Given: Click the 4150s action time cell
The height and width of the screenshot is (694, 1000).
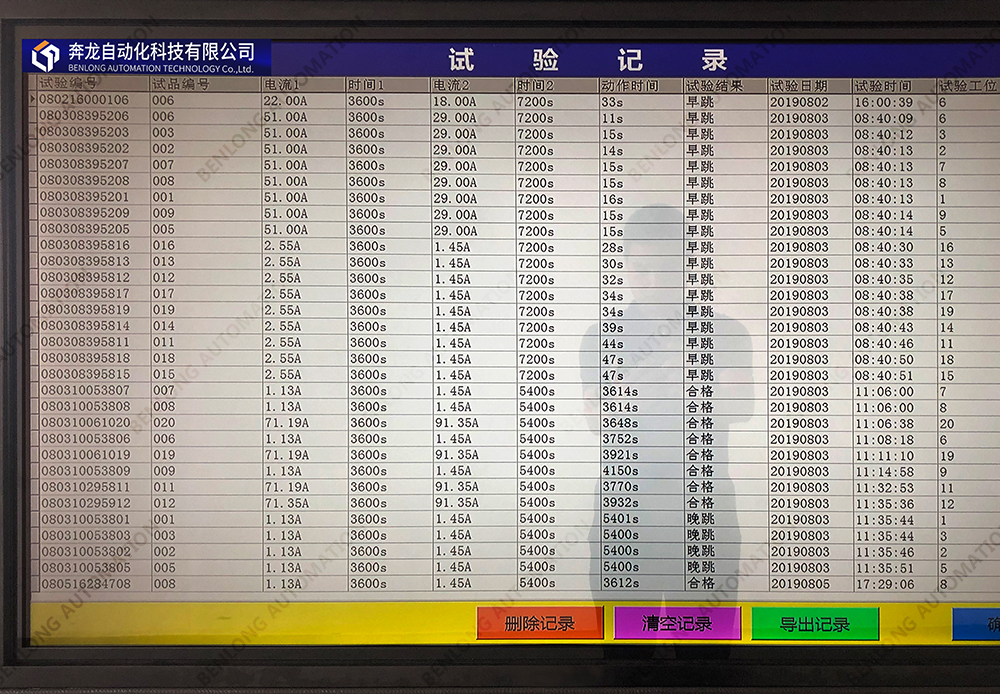Looking at the screenshot, I should click(x=620, y=471).
